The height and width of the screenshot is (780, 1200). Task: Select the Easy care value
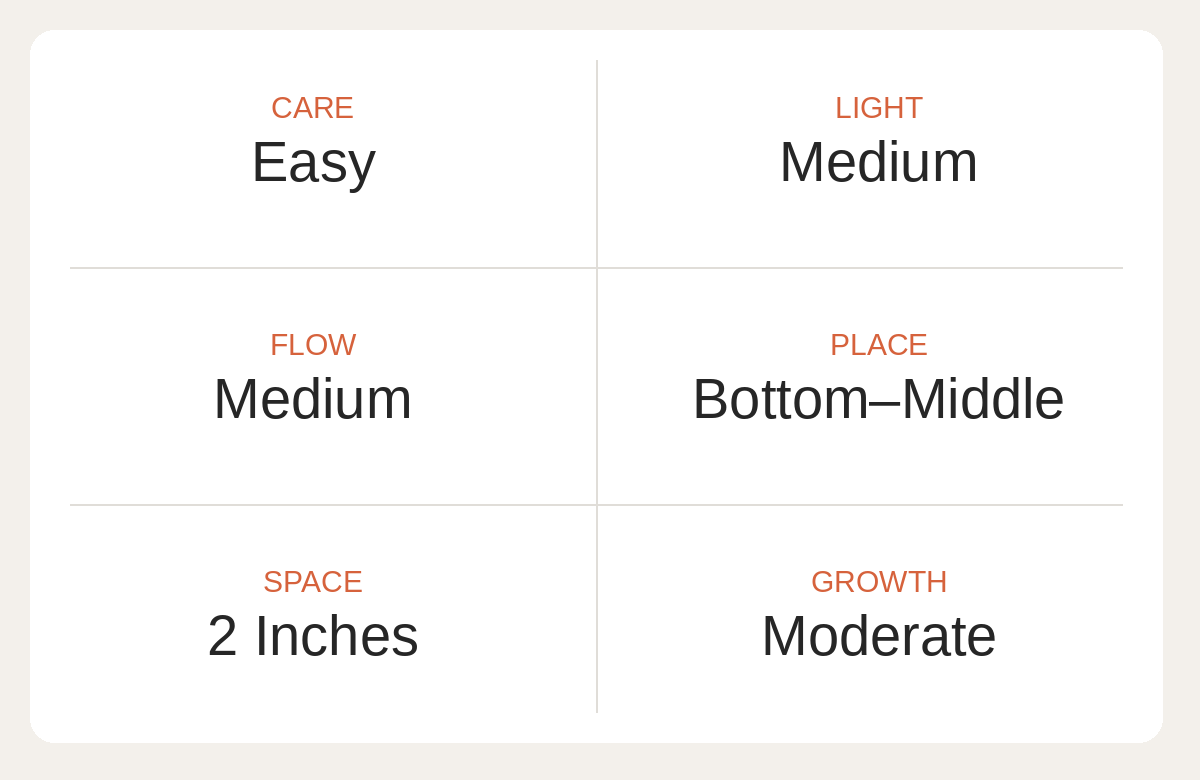click(313, 162)
